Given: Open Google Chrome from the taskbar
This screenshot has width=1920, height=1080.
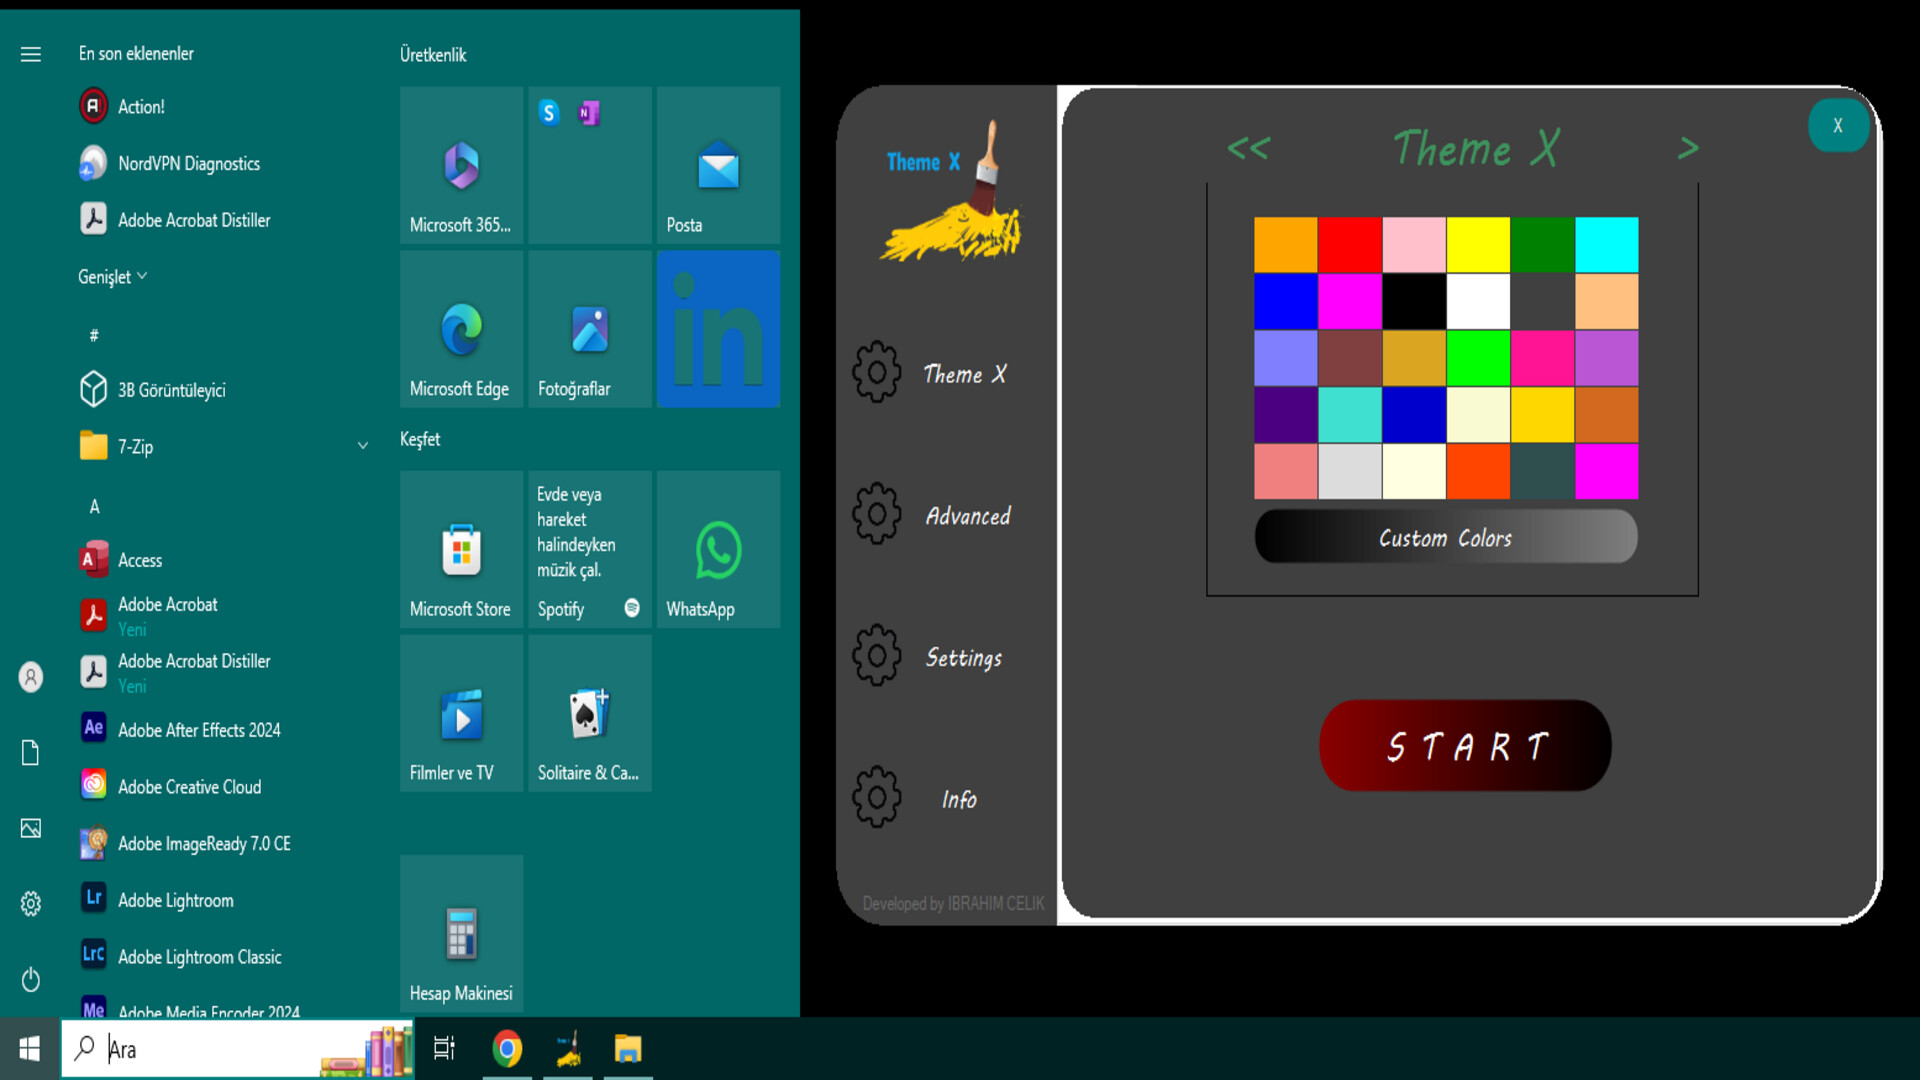Looking at the screenshot, I should (x=507, y=1049).
